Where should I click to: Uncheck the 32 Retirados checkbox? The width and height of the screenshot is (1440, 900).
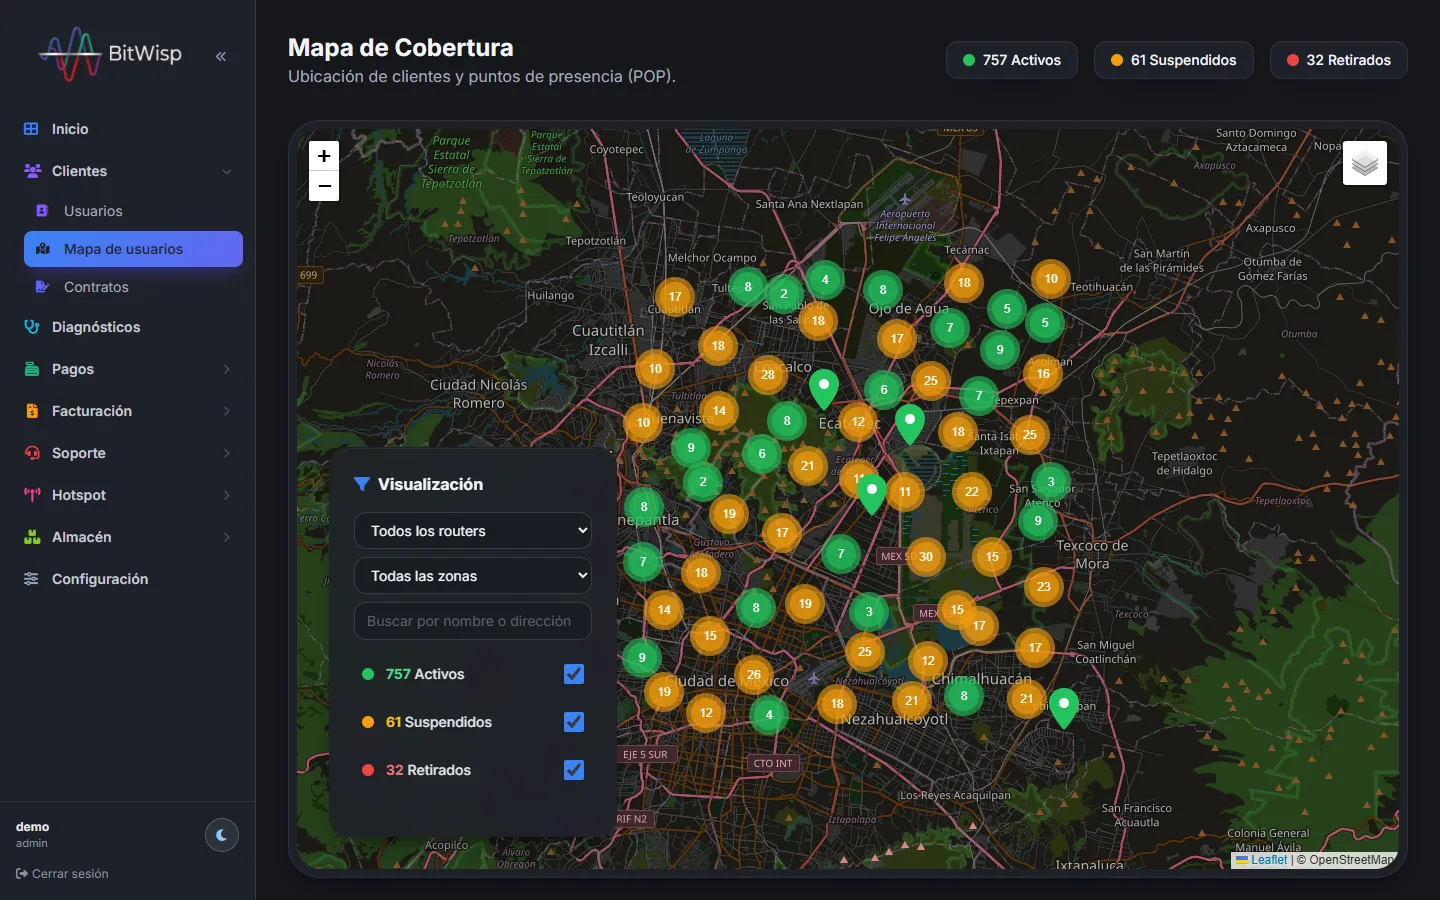tap(574, 770)
